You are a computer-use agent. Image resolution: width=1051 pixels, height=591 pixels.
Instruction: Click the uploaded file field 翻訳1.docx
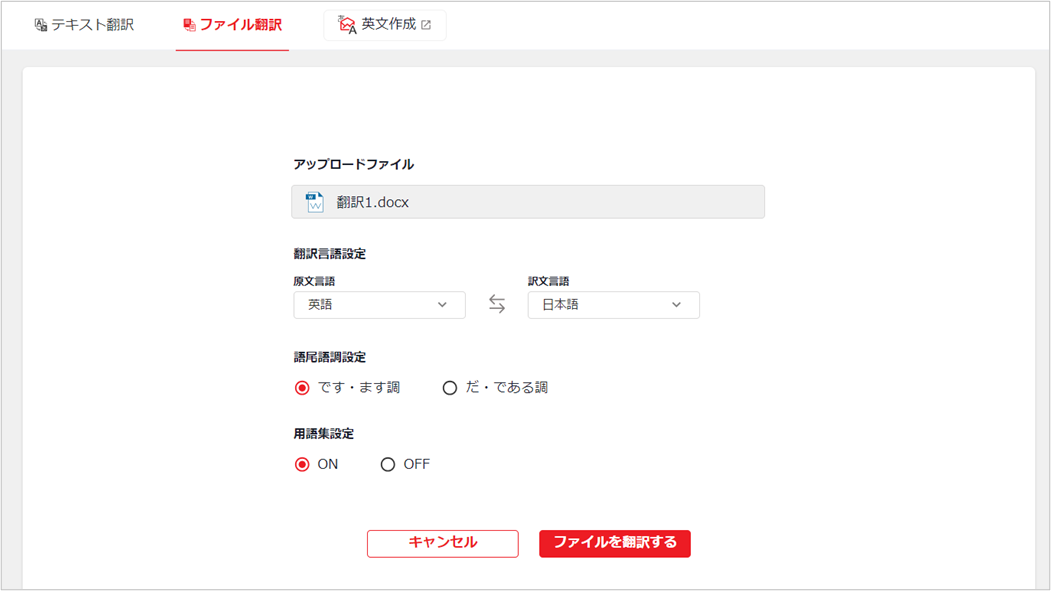coord(528,202)
